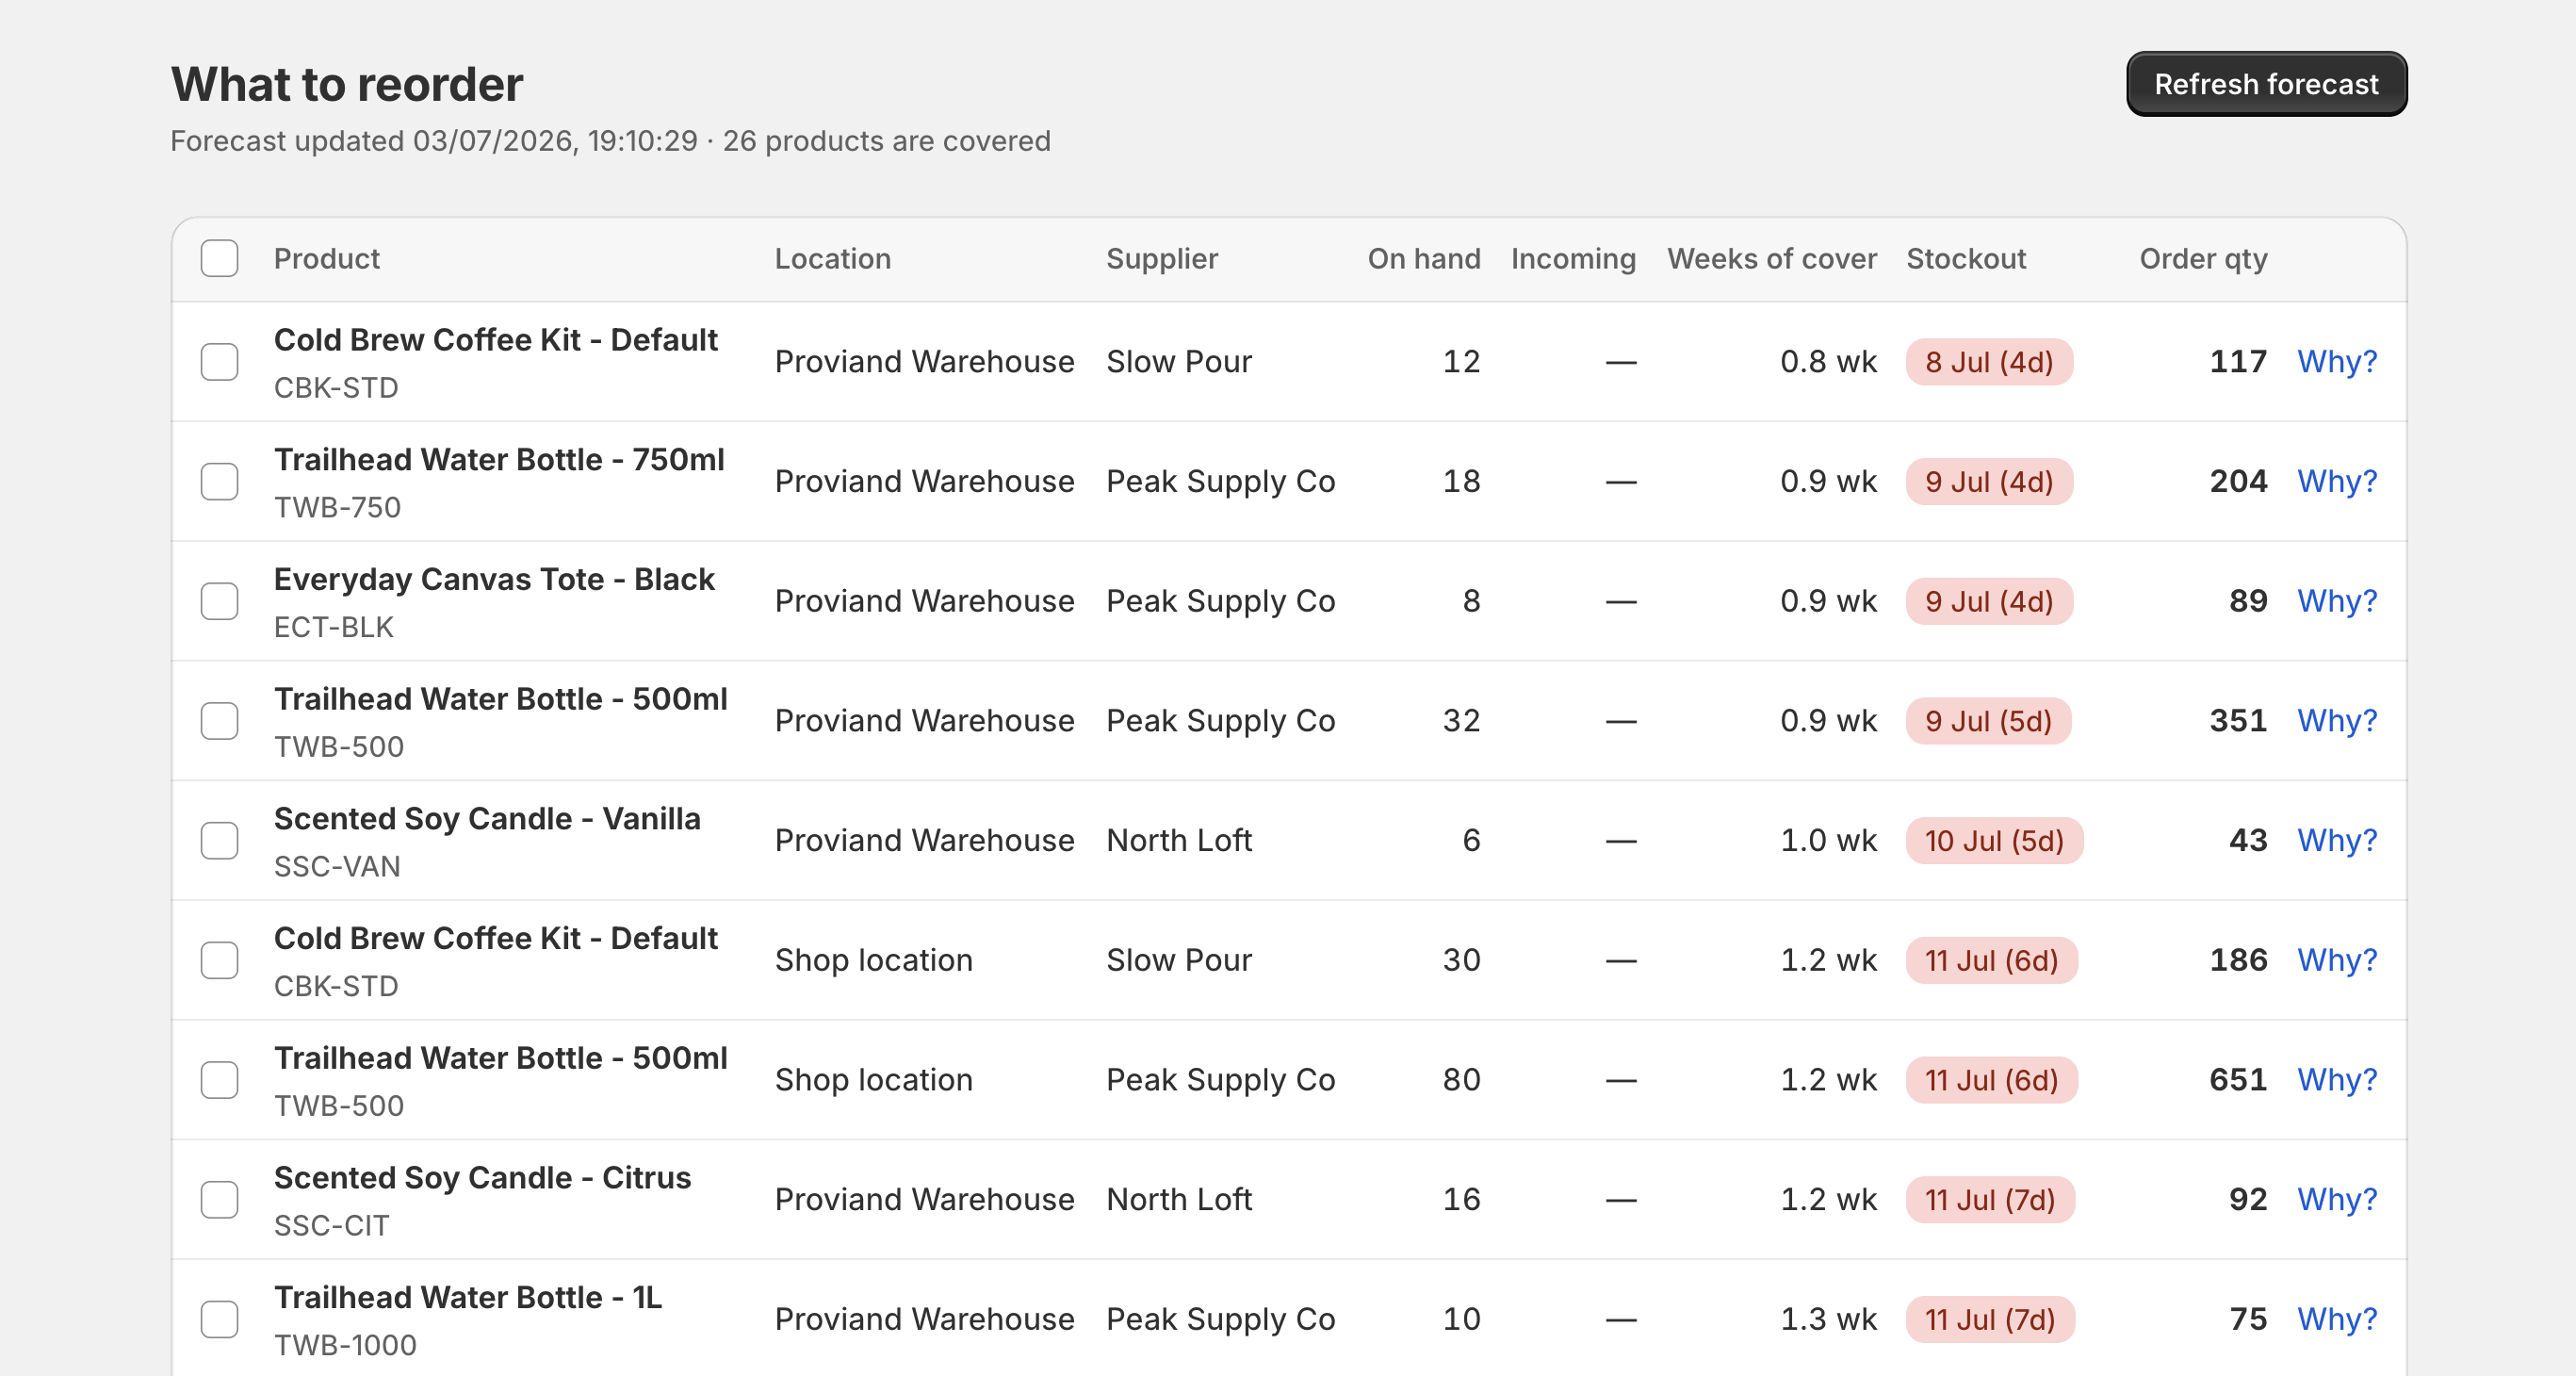Viewport: 2576px width, 1376px height.
Task: Click the order quantity 651
Action: tap(2238, 1080)
